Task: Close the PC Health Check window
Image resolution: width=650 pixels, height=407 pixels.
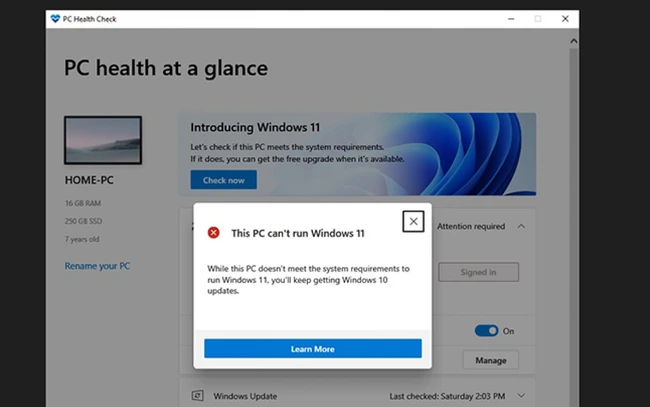Action: 565,19
